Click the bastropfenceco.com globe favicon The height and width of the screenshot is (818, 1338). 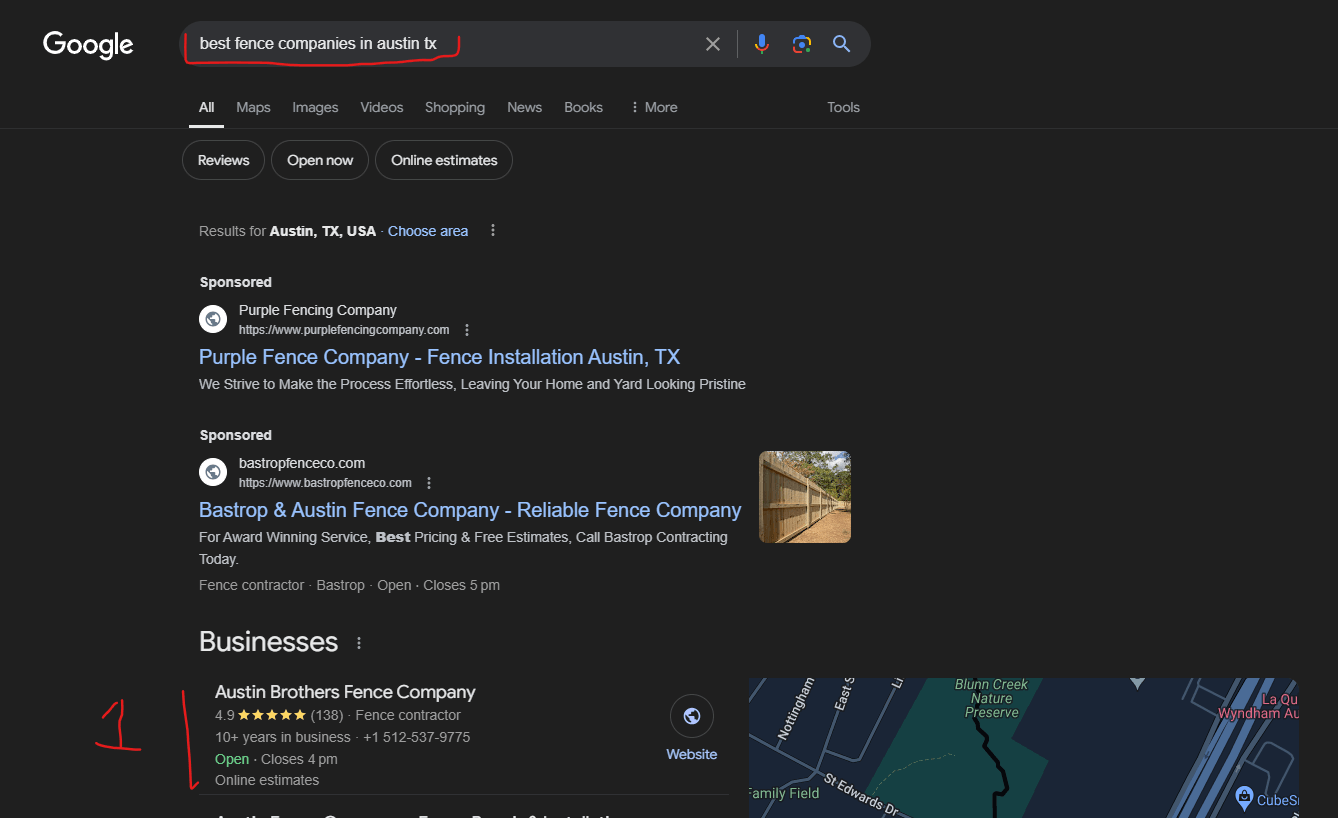[x=213, y=472]
